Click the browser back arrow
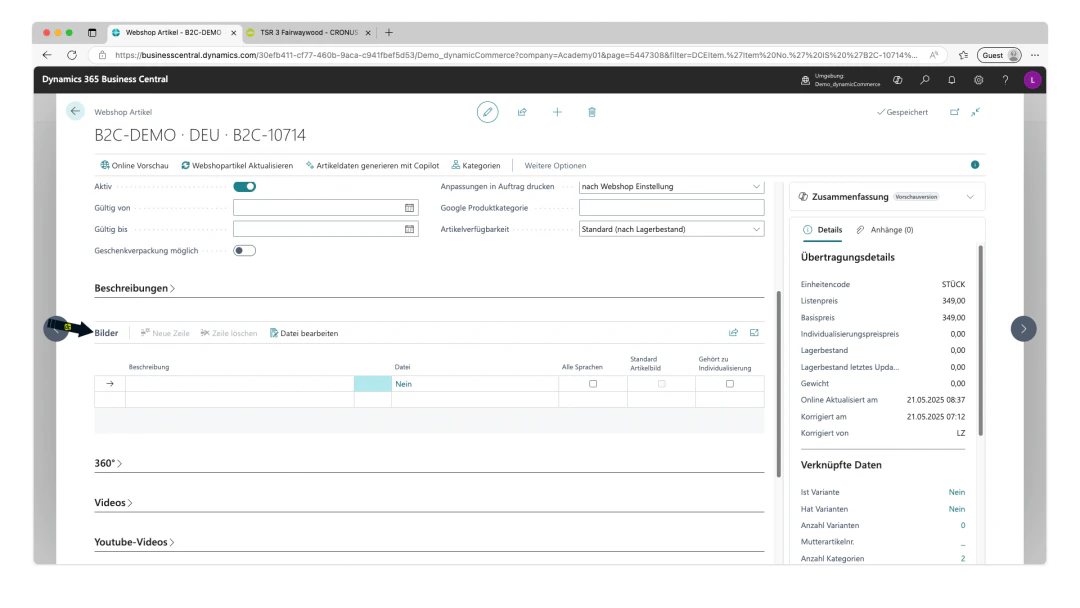The image size is (1080, 608). tap(47, 55)
